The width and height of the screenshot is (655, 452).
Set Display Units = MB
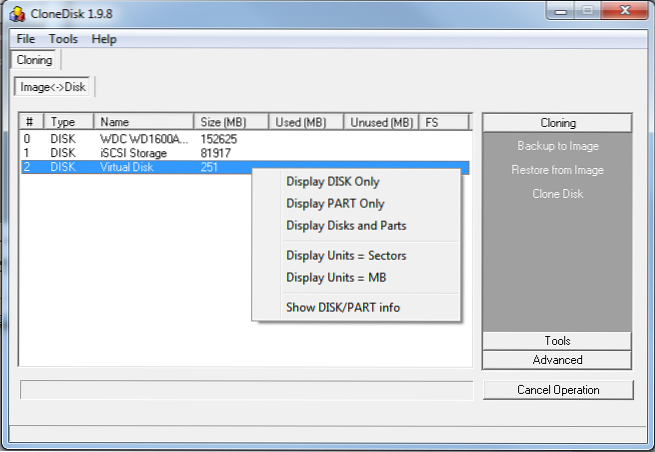tap(336, 278)
